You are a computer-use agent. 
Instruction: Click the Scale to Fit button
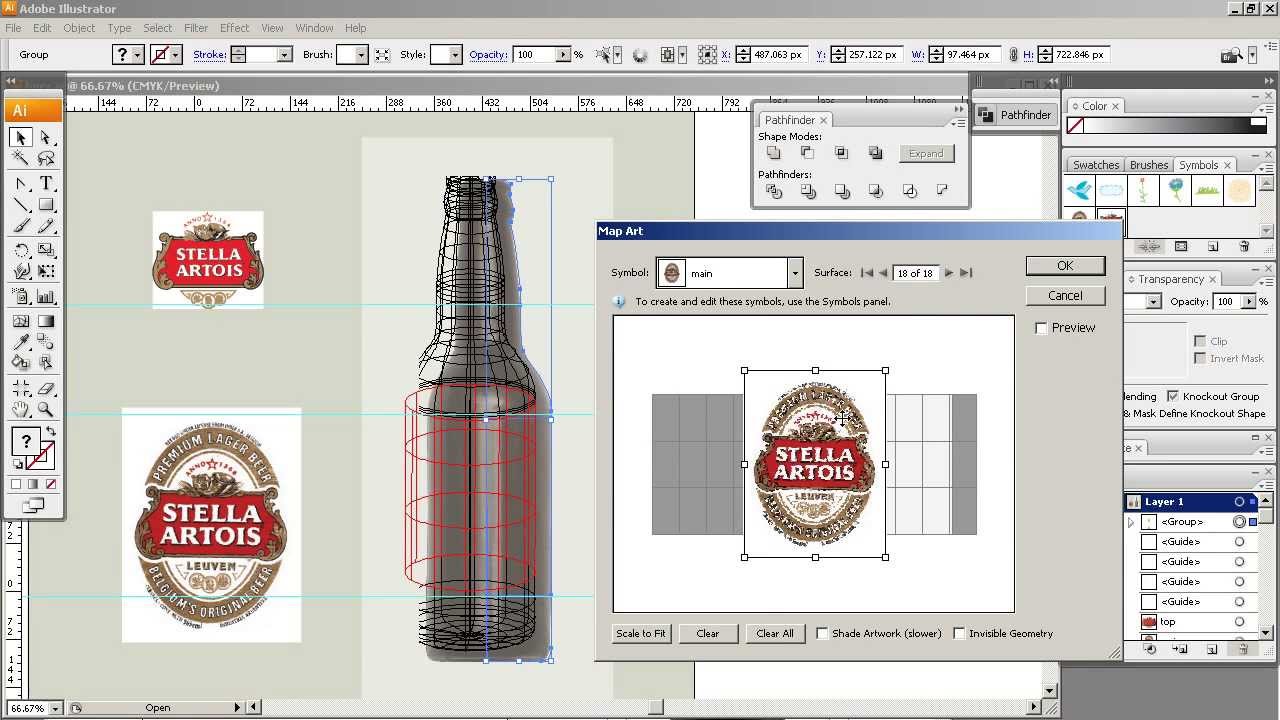(641, 633)
